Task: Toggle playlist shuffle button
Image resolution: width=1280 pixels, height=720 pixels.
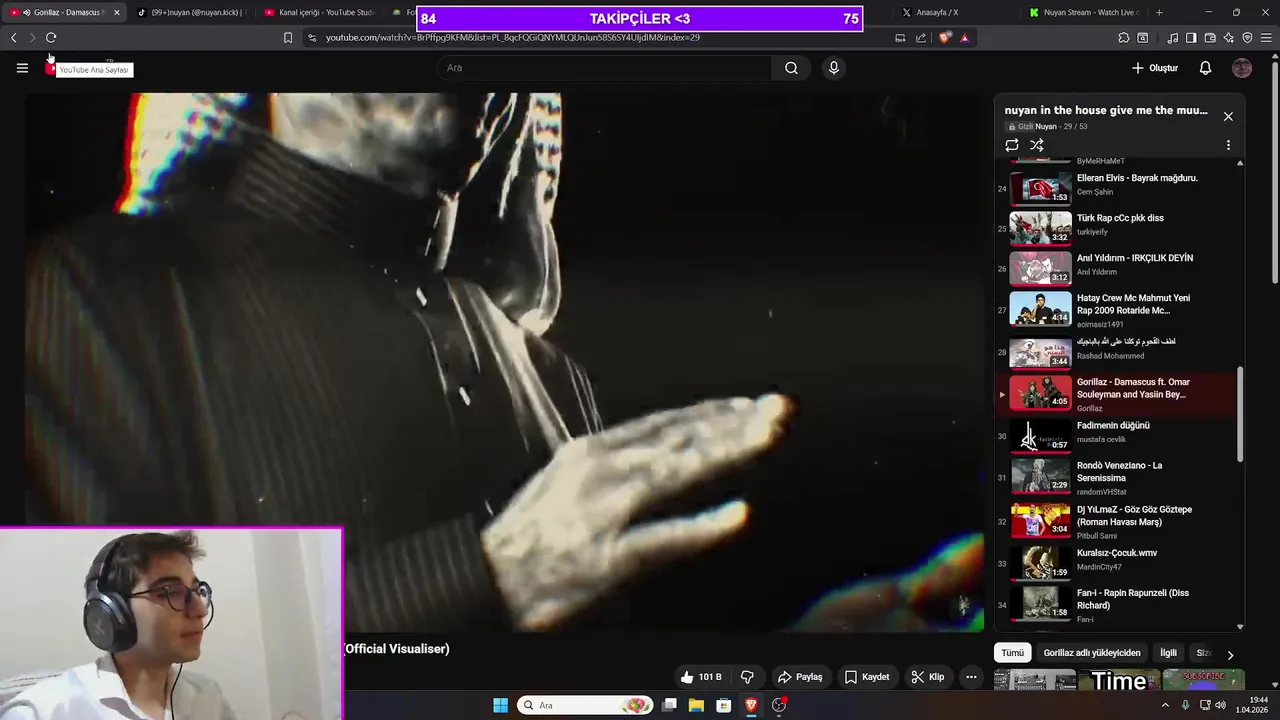Action: click(1037, 145)
